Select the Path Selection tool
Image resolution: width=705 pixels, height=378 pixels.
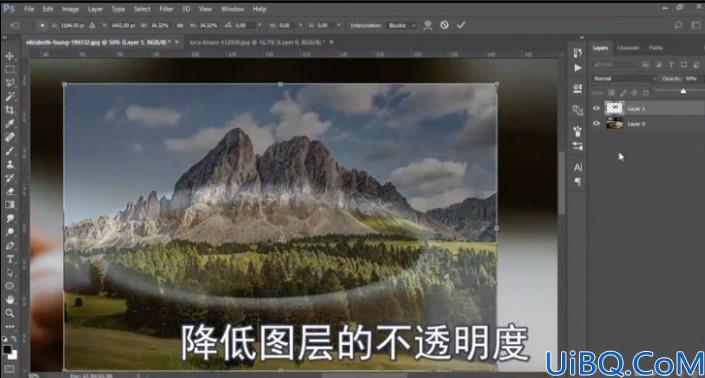coord(9,272)
